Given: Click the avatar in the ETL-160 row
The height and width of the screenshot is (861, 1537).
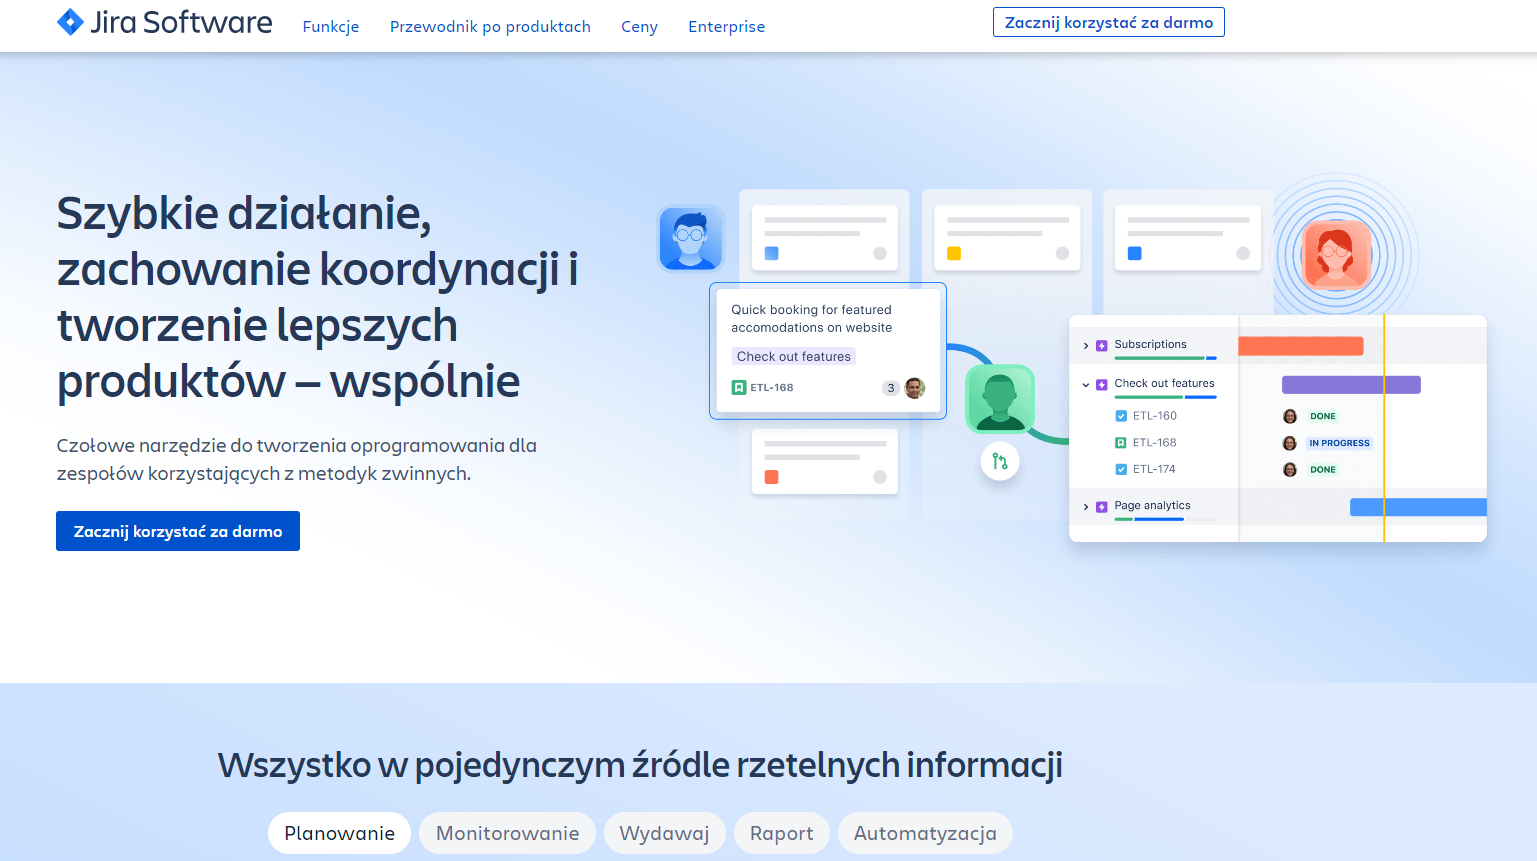Looking at the screenshot, I should (x=1290, y=416).
